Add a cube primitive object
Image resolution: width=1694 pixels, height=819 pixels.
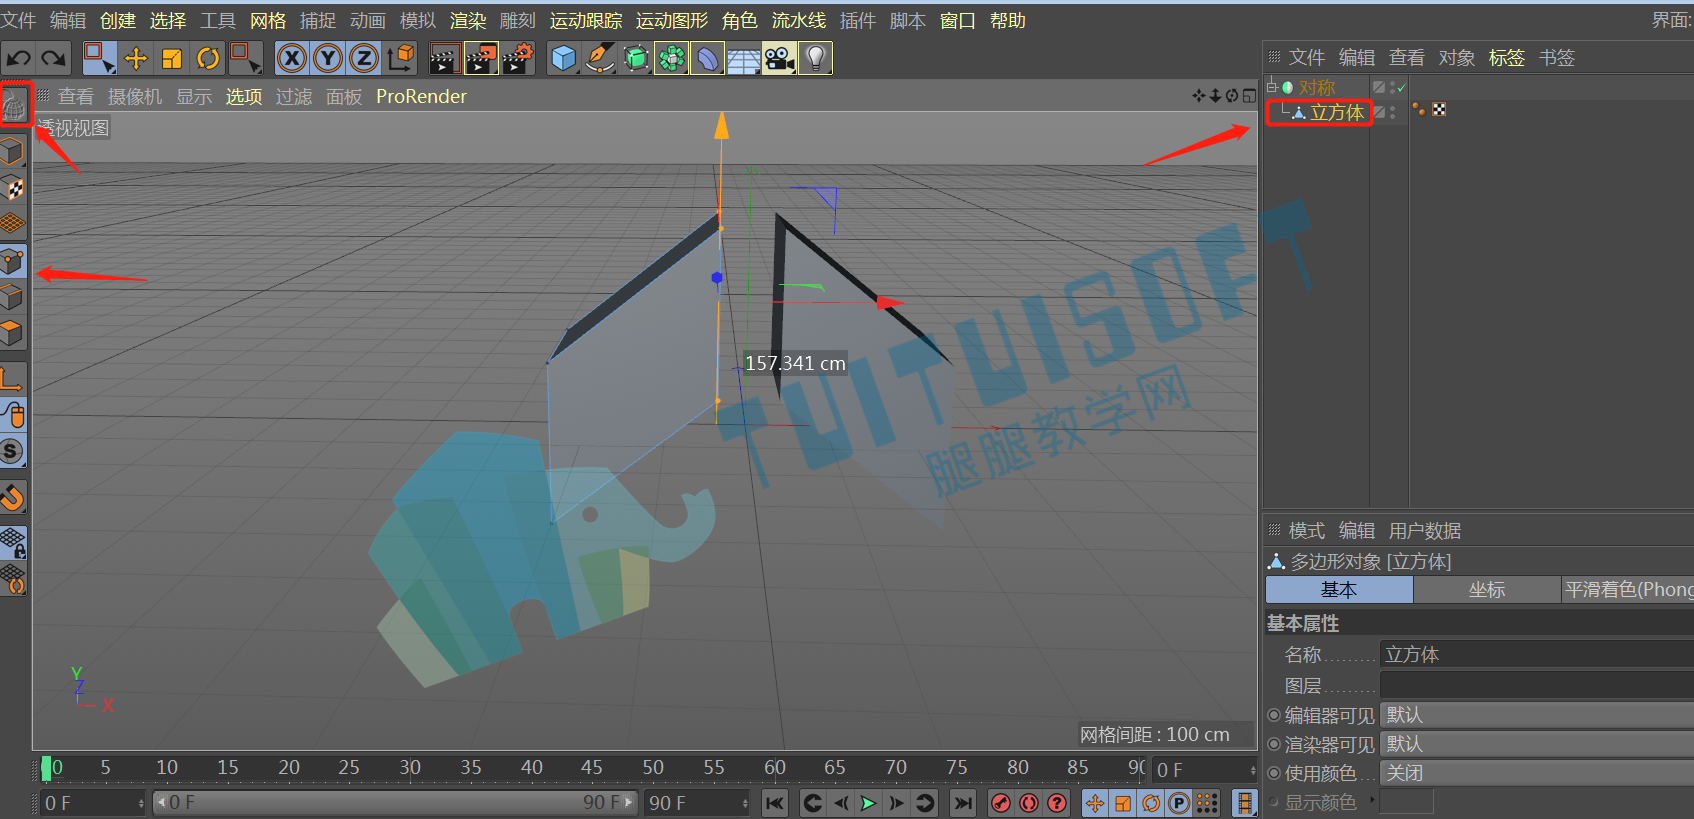(x=564, y=58)
